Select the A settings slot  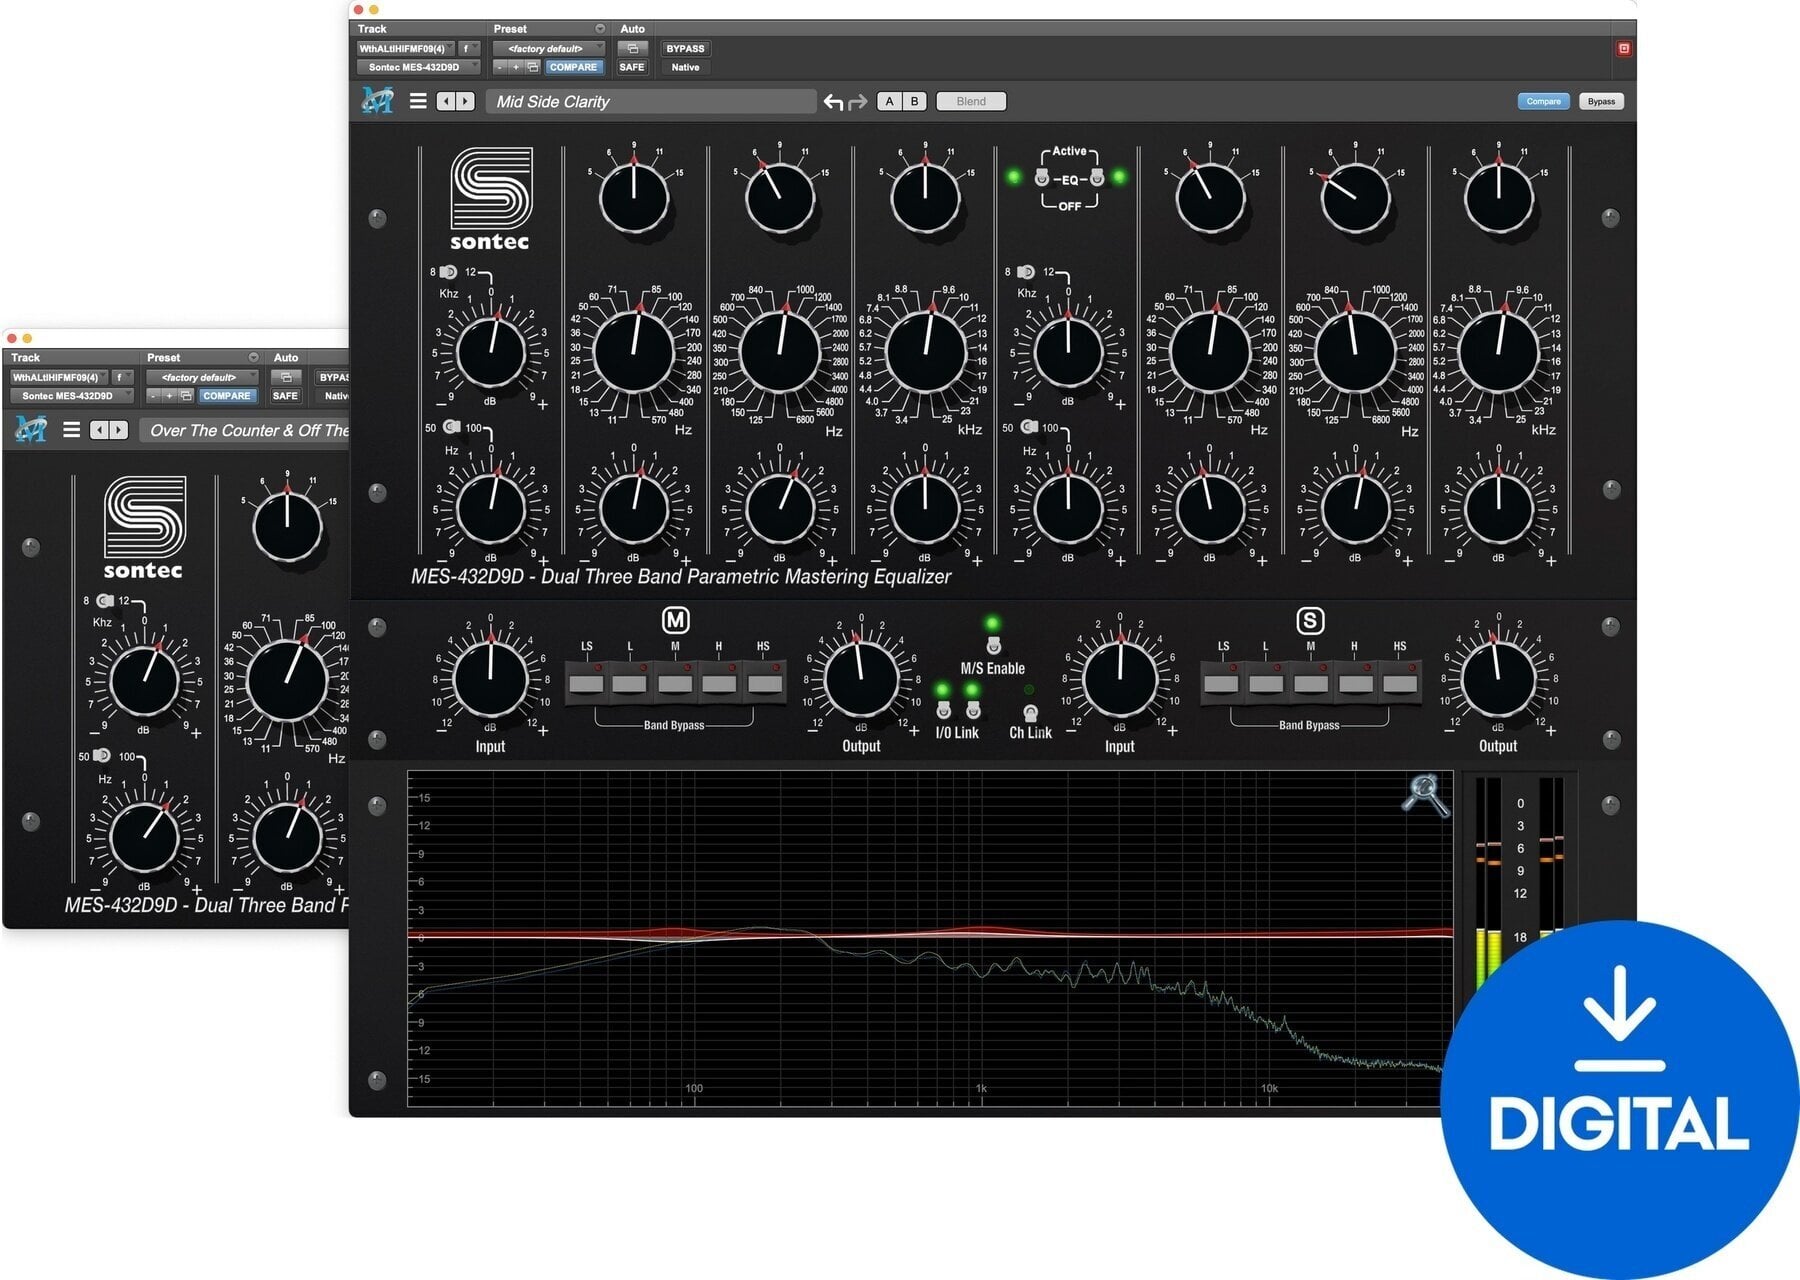[x=889, y=101]
